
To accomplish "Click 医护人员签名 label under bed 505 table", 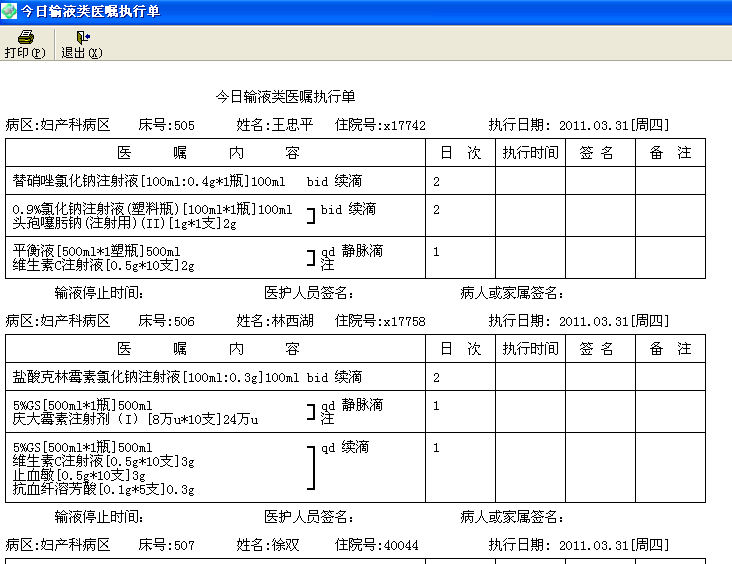I will pos(309,293).
